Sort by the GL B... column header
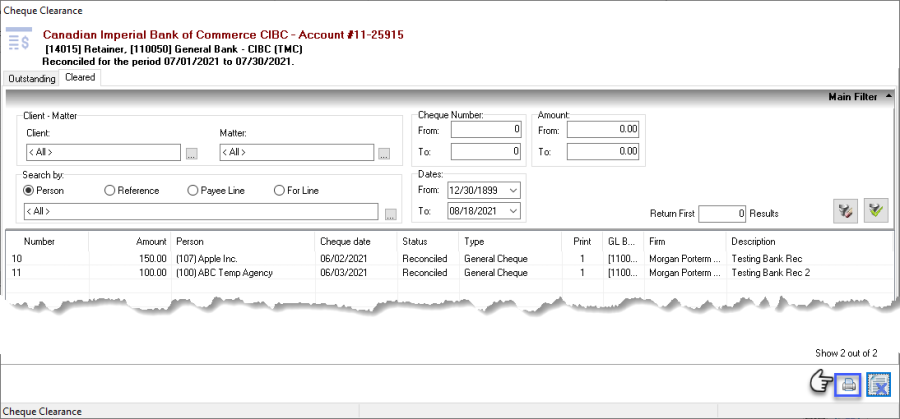 click(623, 242)
